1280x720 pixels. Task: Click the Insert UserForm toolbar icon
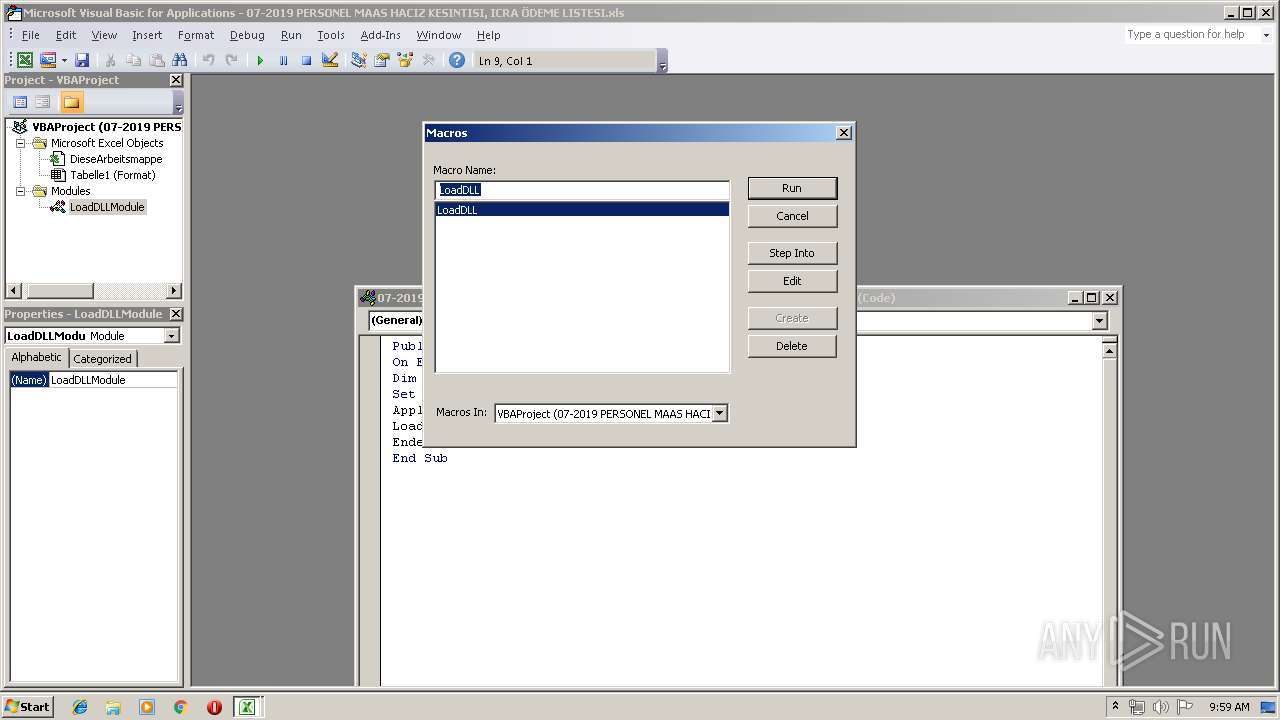(47, 60)
